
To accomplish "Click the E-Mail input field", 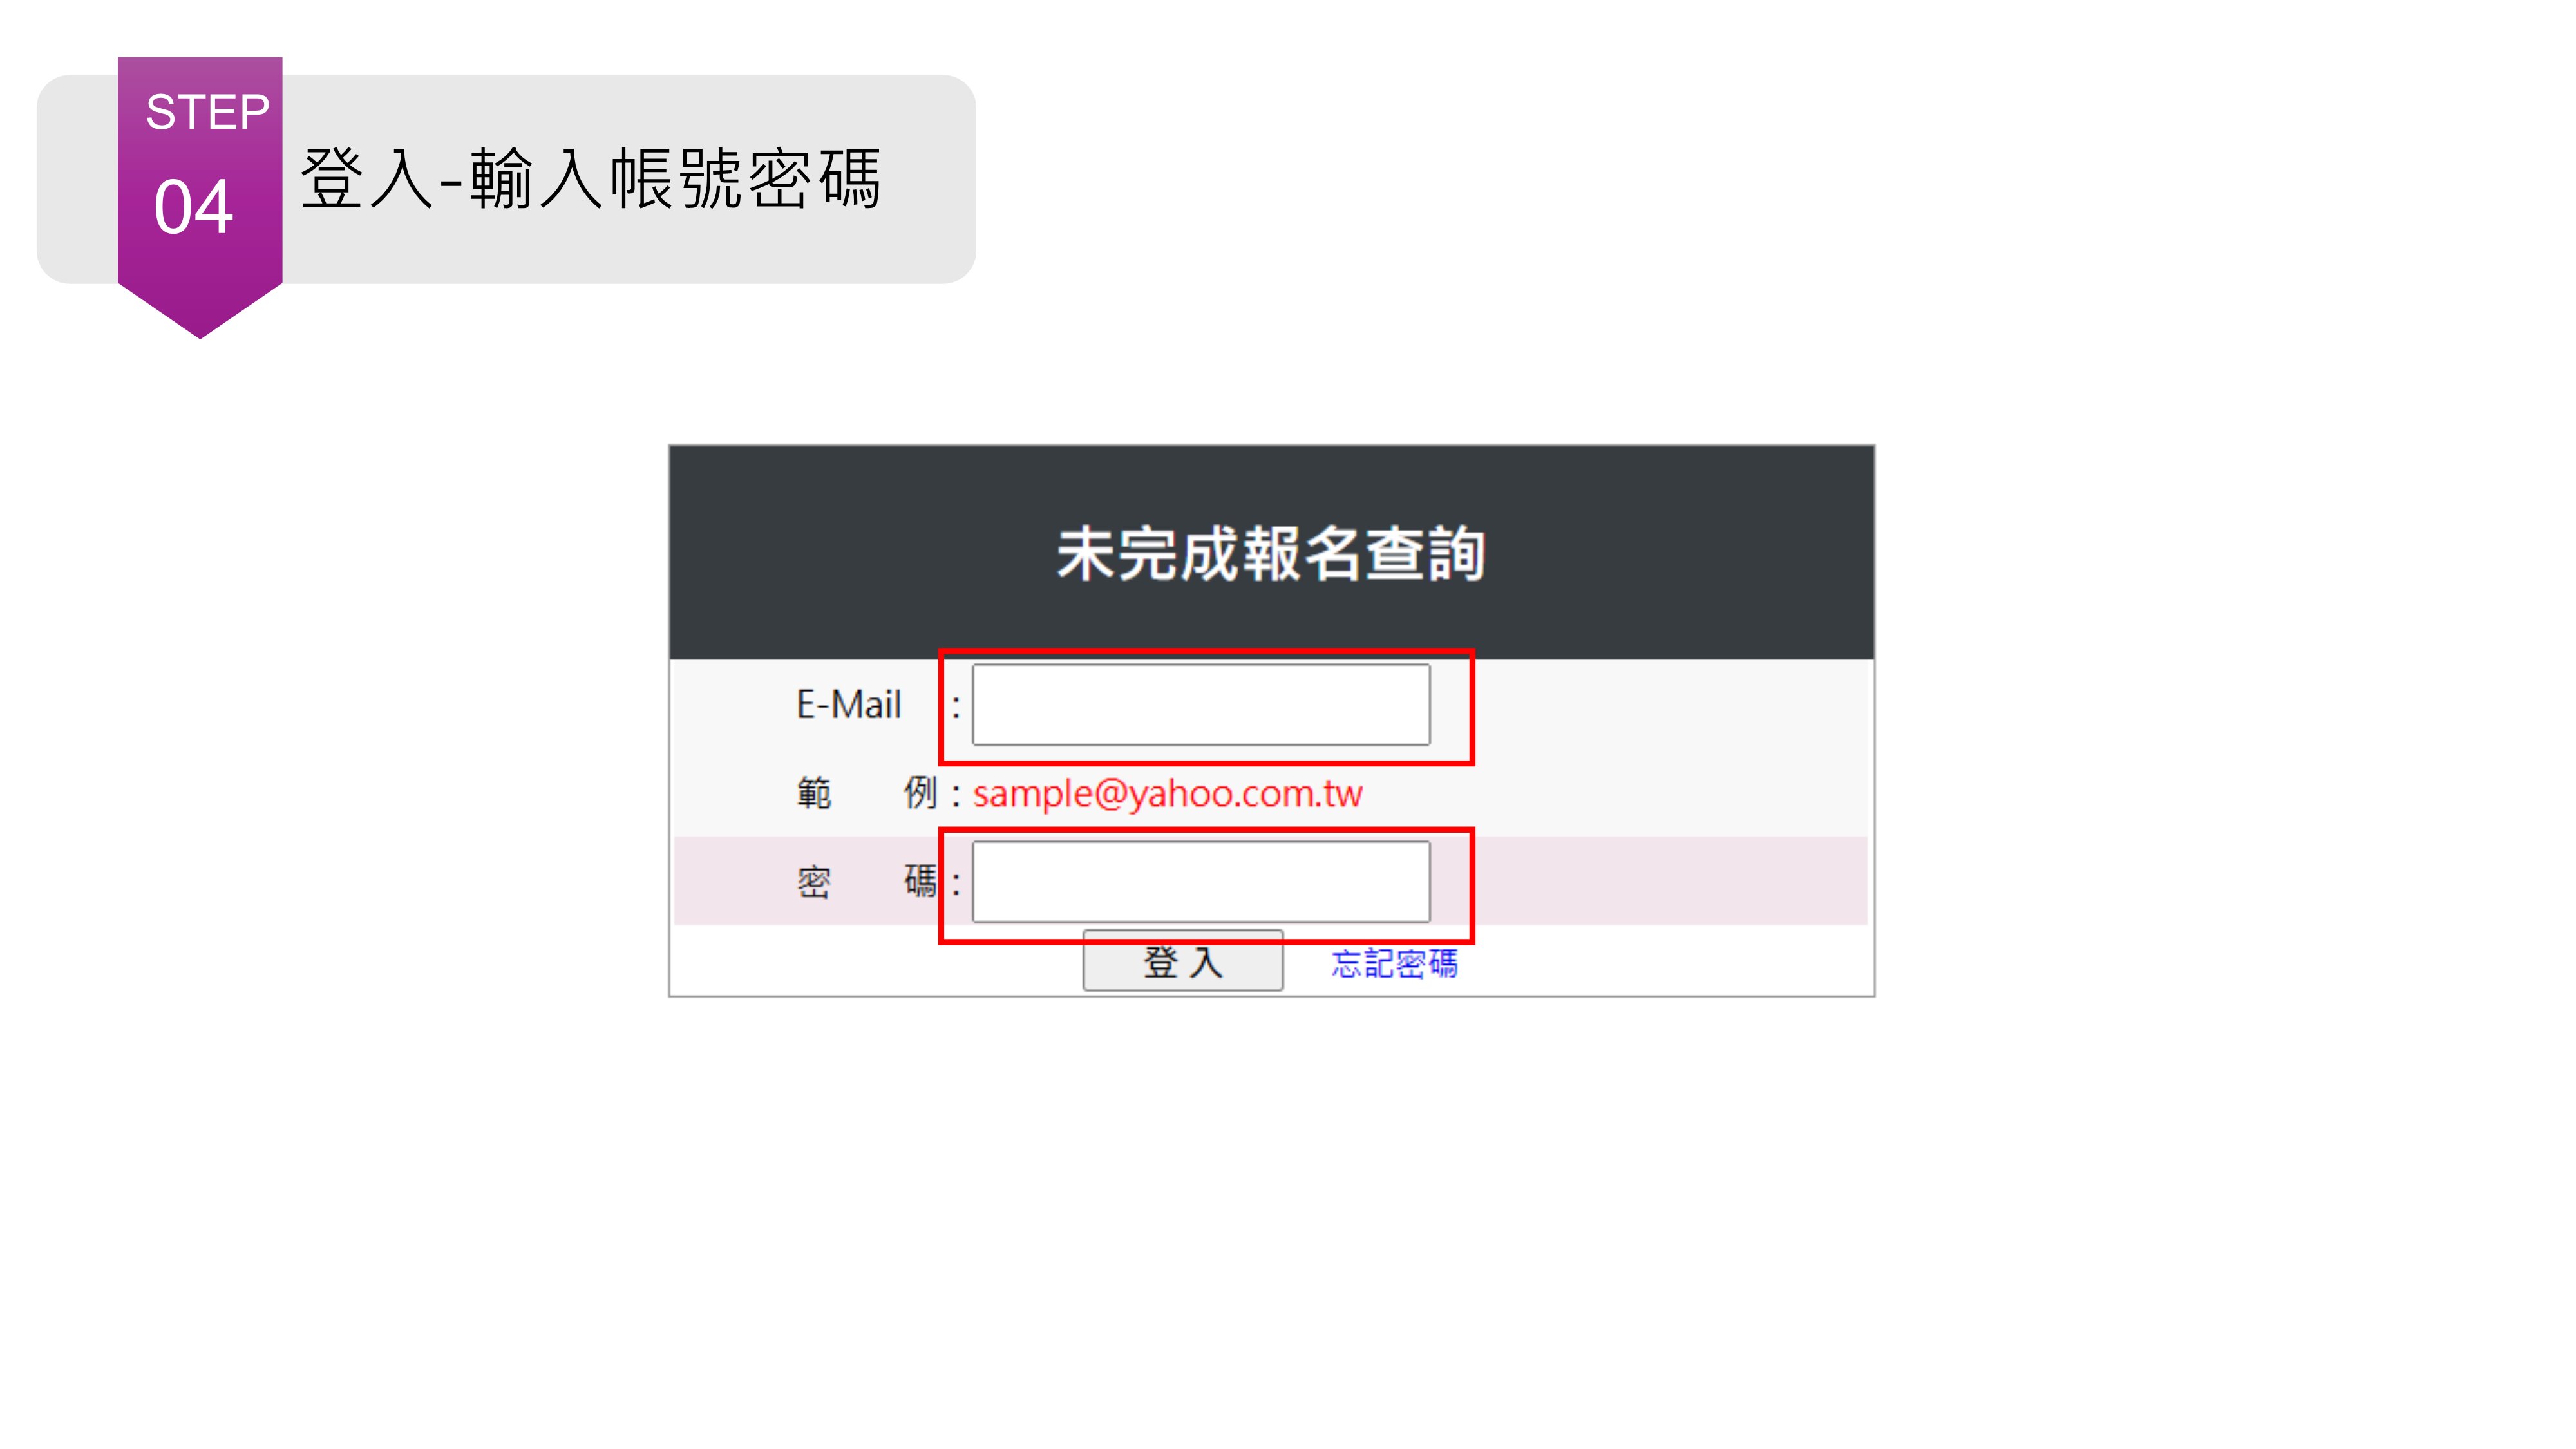I will click(x=1200, y=704).
